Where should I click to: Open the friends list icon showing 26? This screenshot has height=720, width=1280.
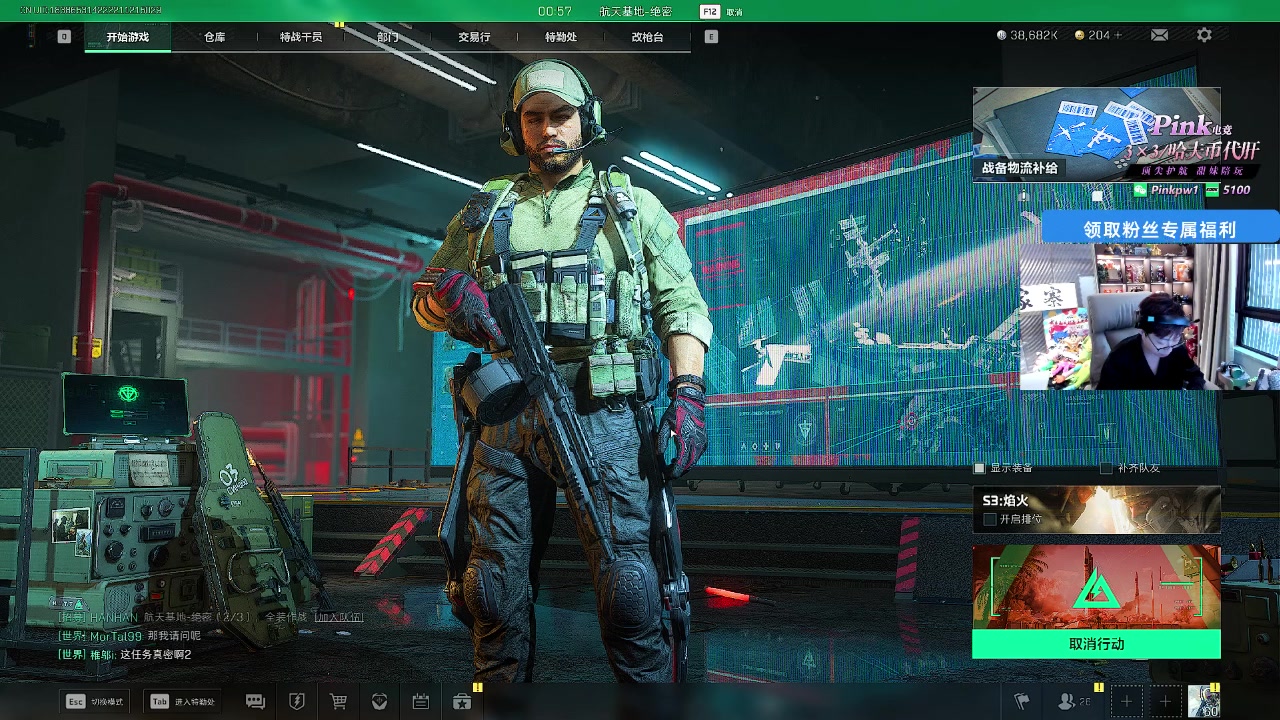point(1075,702)
